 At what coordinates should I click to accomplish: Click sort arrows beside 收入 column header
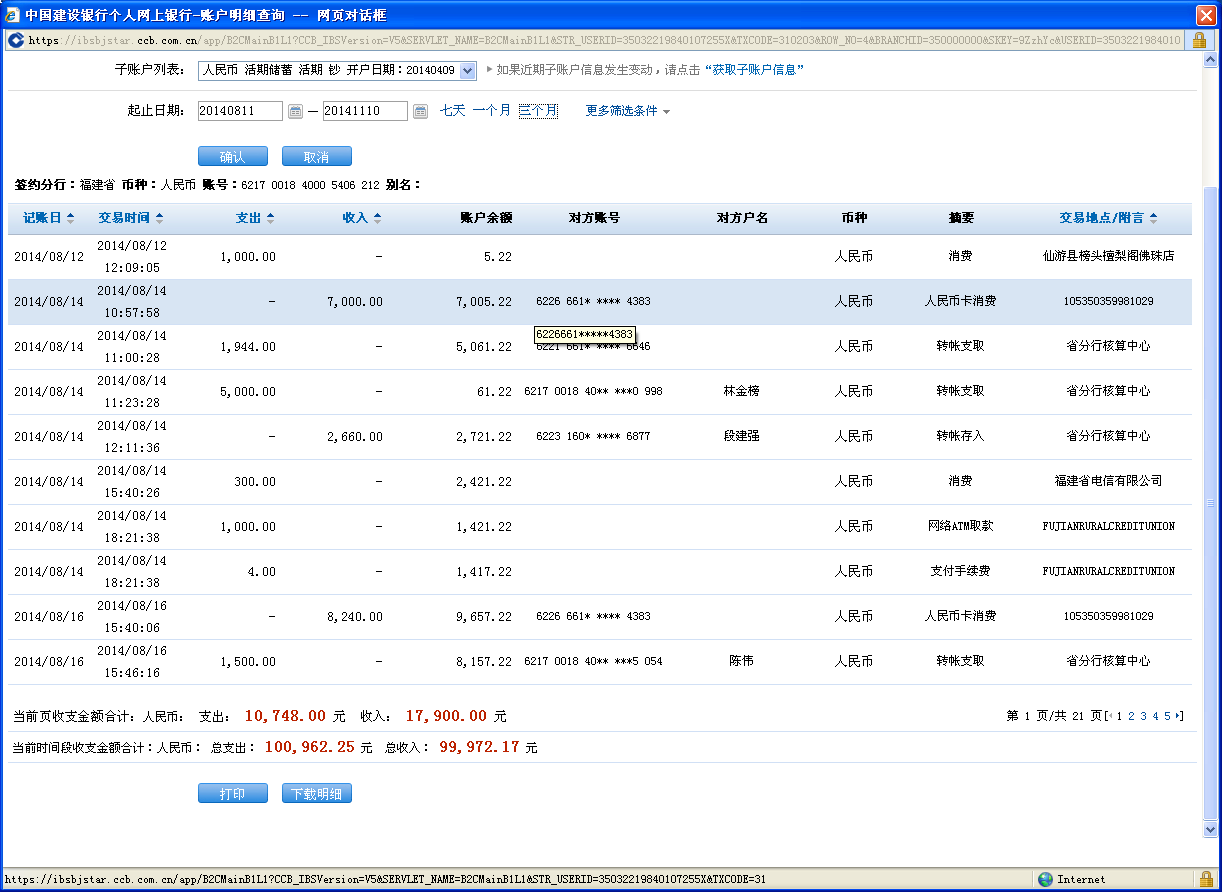tap(377, 218)
